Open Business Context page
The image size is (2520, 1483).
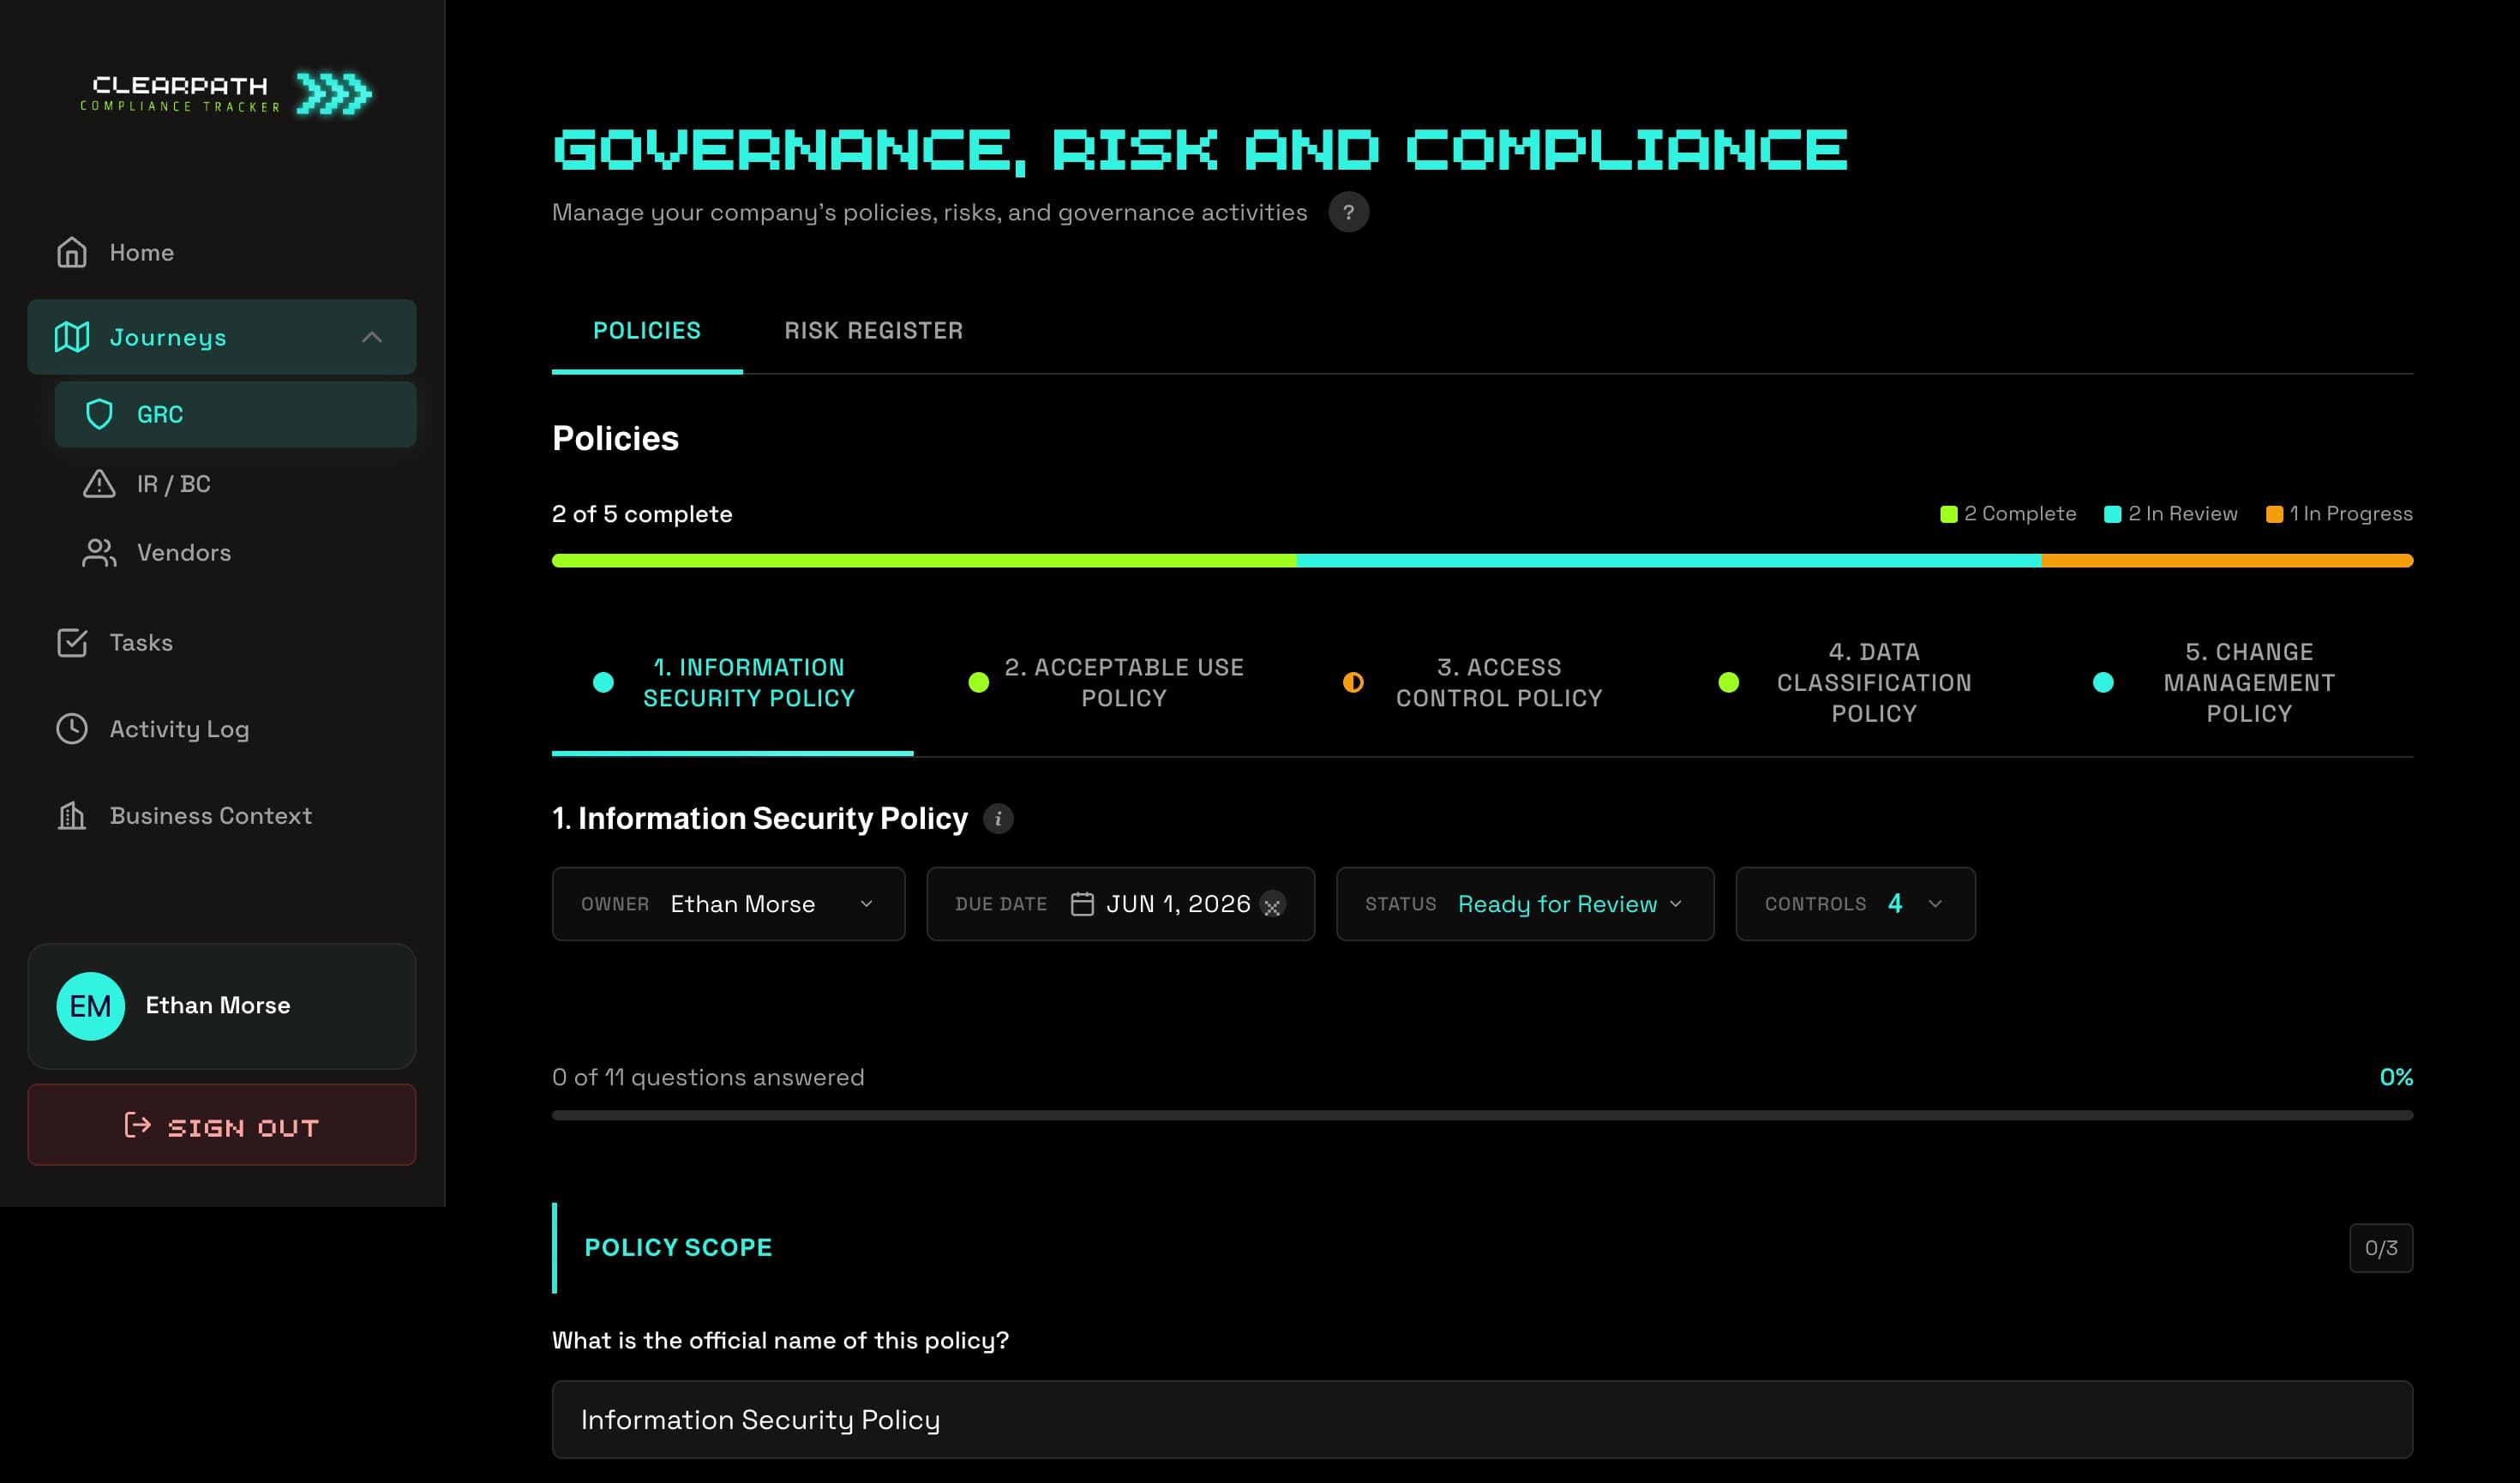click(x=221, y=816)
